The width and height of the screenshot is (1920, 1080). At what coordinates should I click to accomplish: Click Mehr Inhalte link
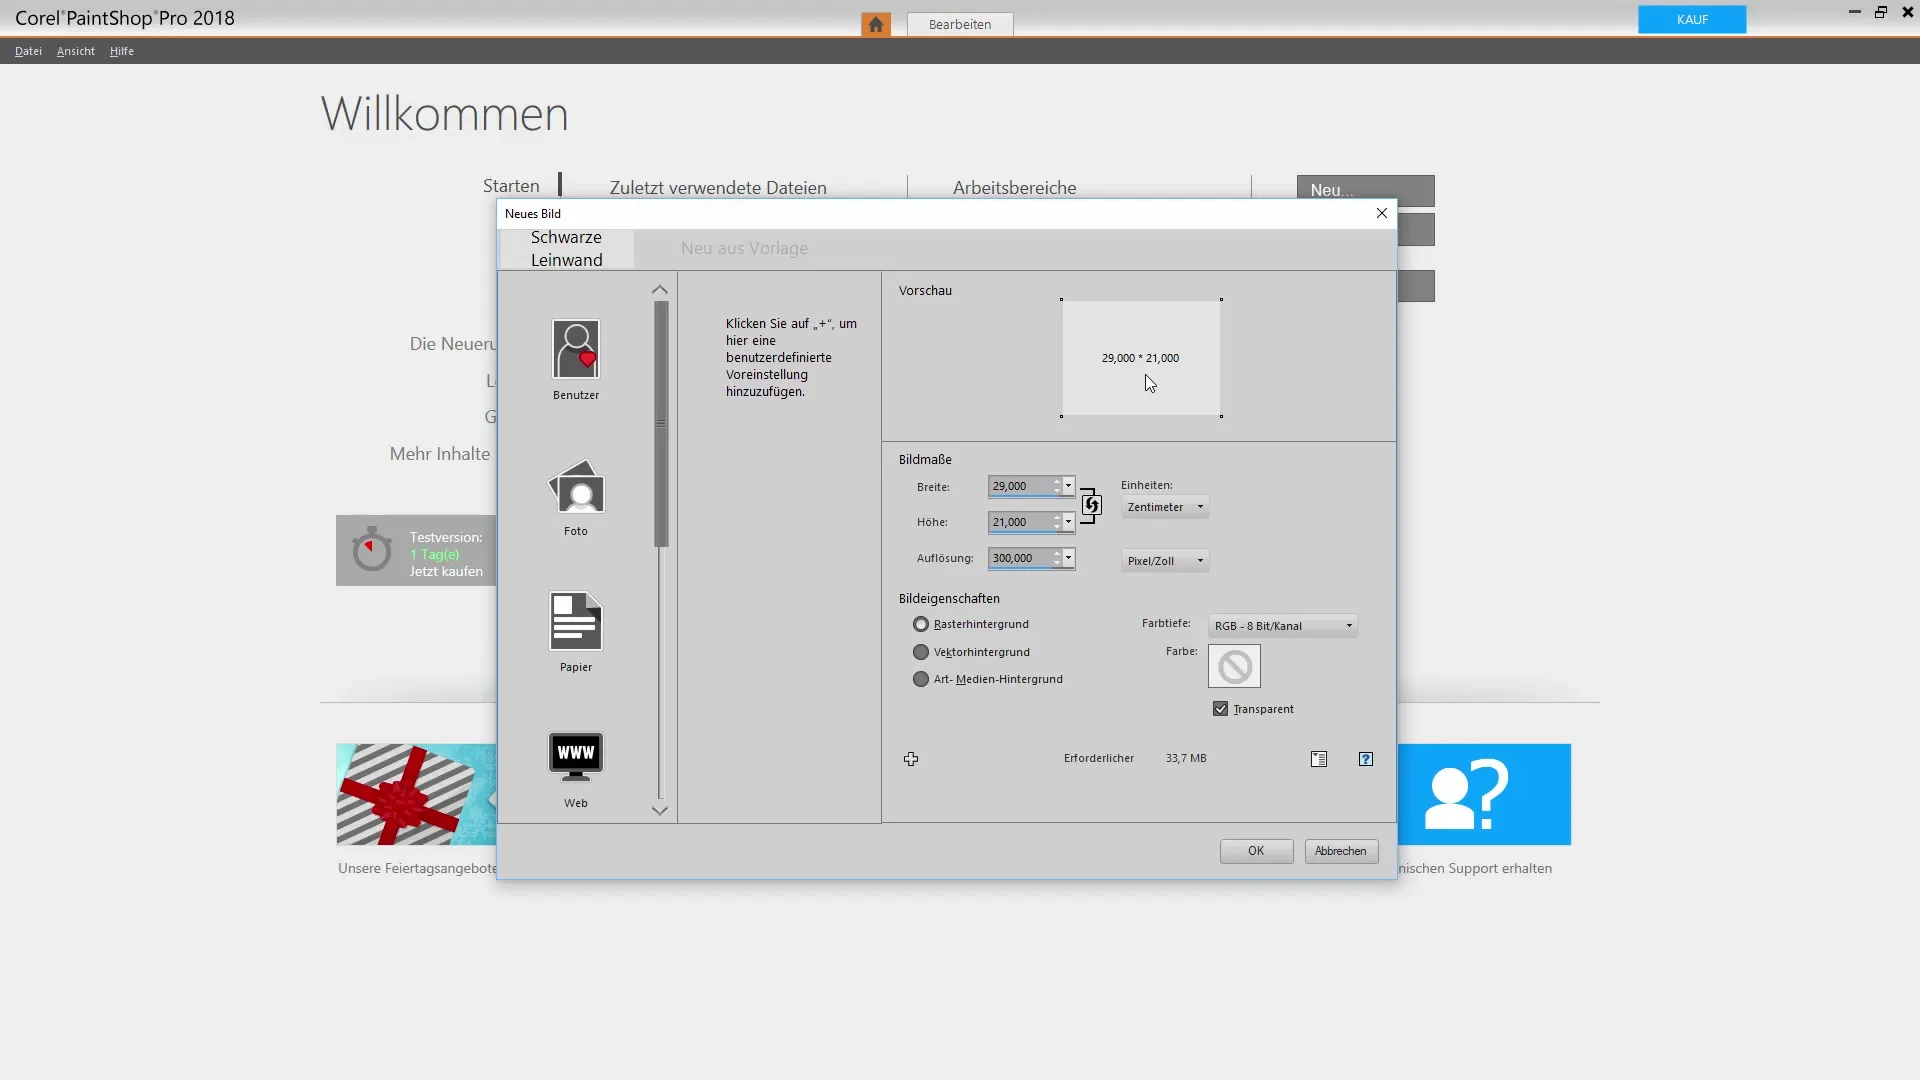point(440,454)
